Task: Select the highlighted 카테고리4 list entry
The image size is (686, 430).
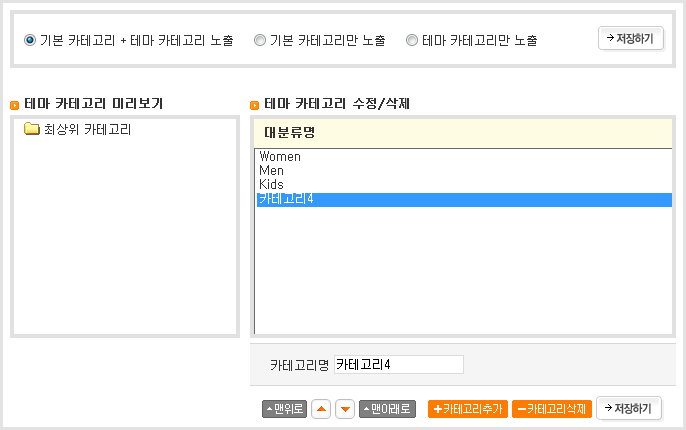Action: [x=287, y=200]
